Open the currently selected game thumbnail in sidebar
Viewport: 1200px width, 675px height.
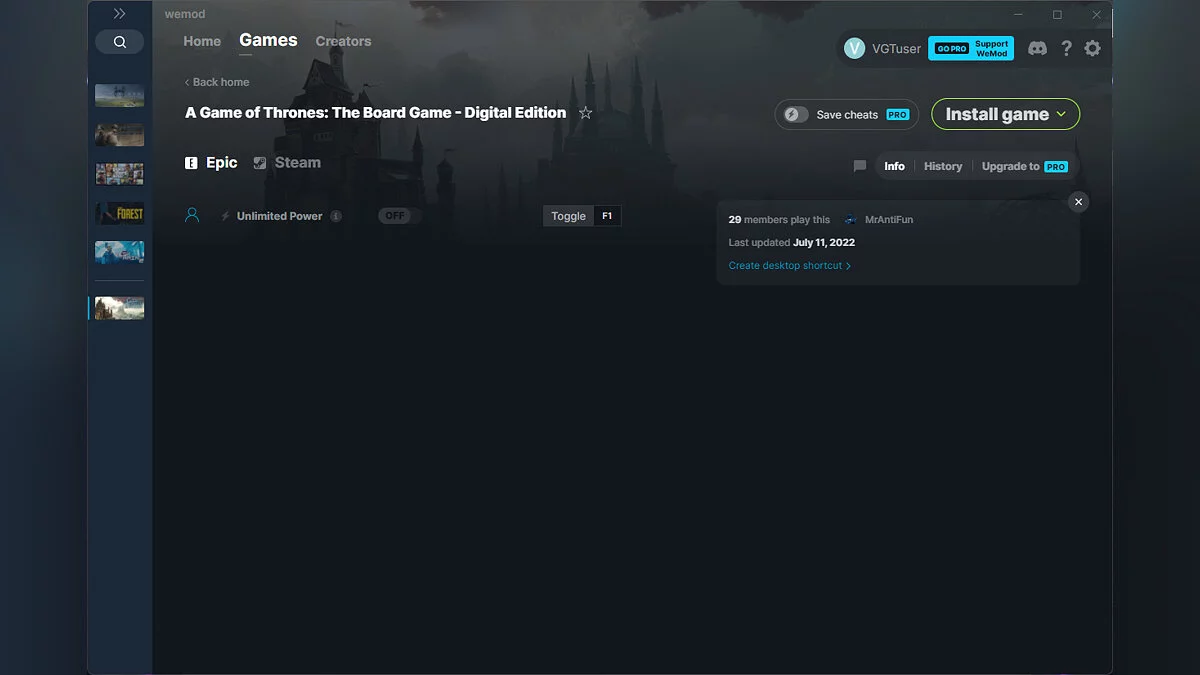coord(119,308)
